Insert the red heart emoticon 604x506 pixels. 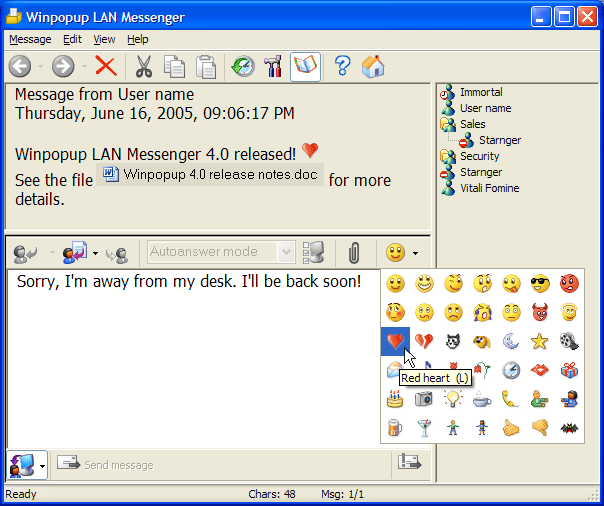395,341
